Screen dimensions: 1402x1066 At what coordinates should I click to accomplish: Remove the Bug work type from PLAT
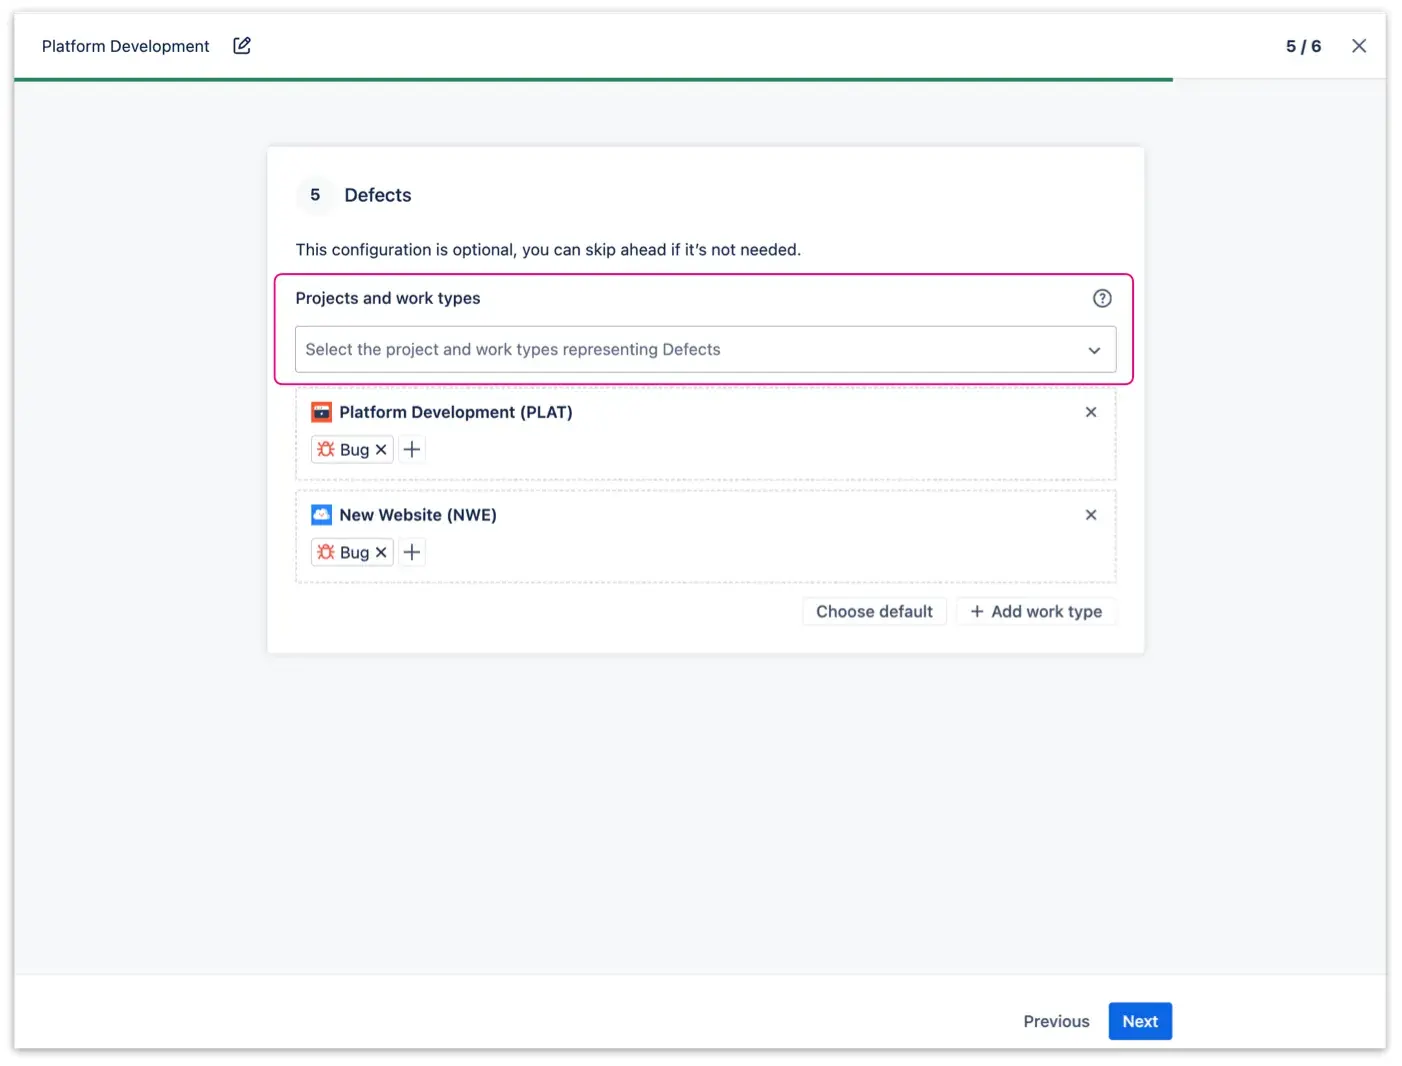point(381,449)
